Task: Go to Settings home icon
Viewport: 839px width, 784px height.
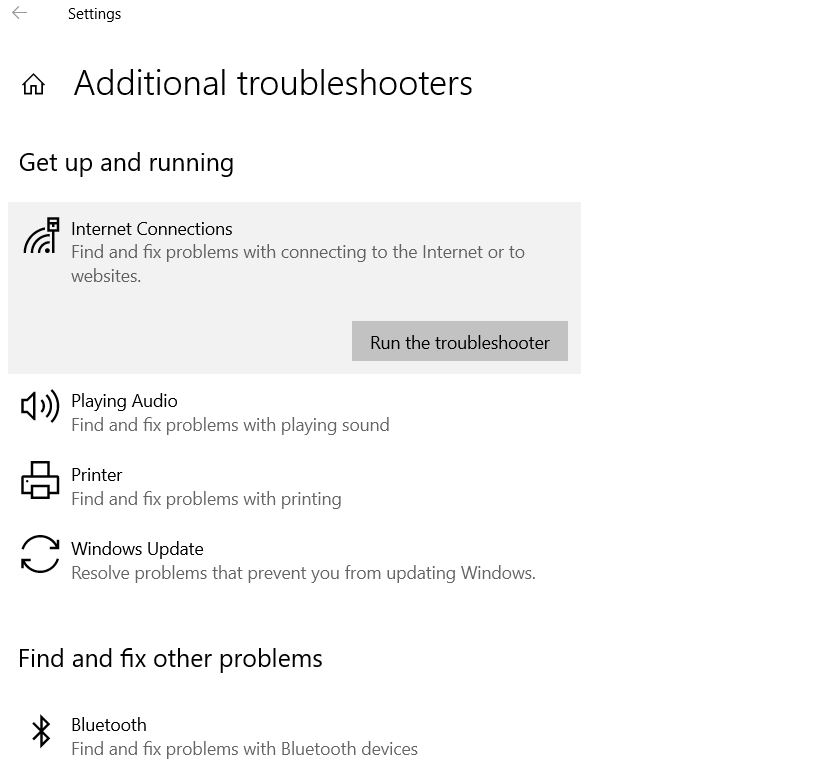Action: 33,84
